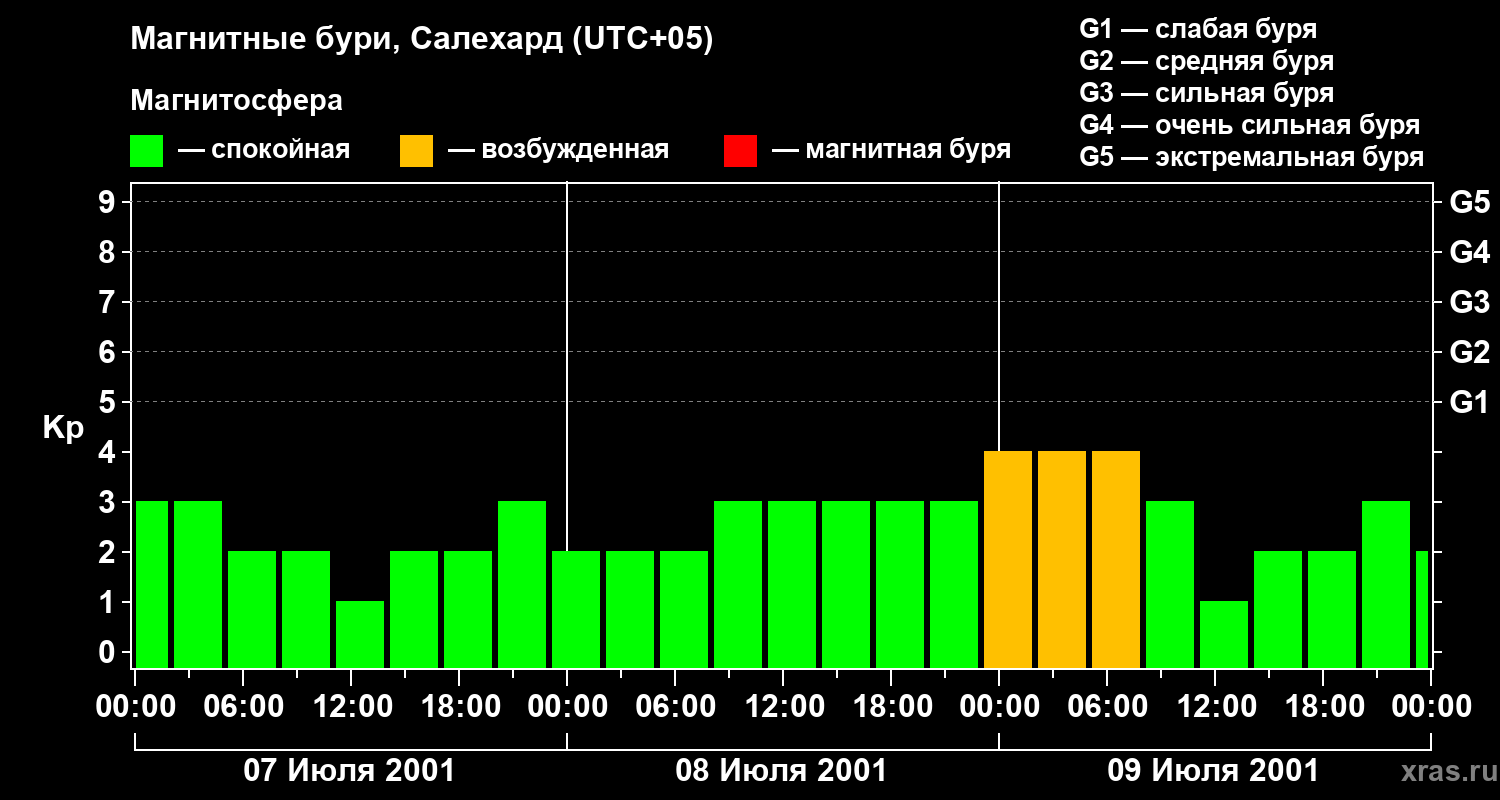Click legend line 'G1 — слабая буря'
Screen dimensions: 1500x800
point(1198,29)
